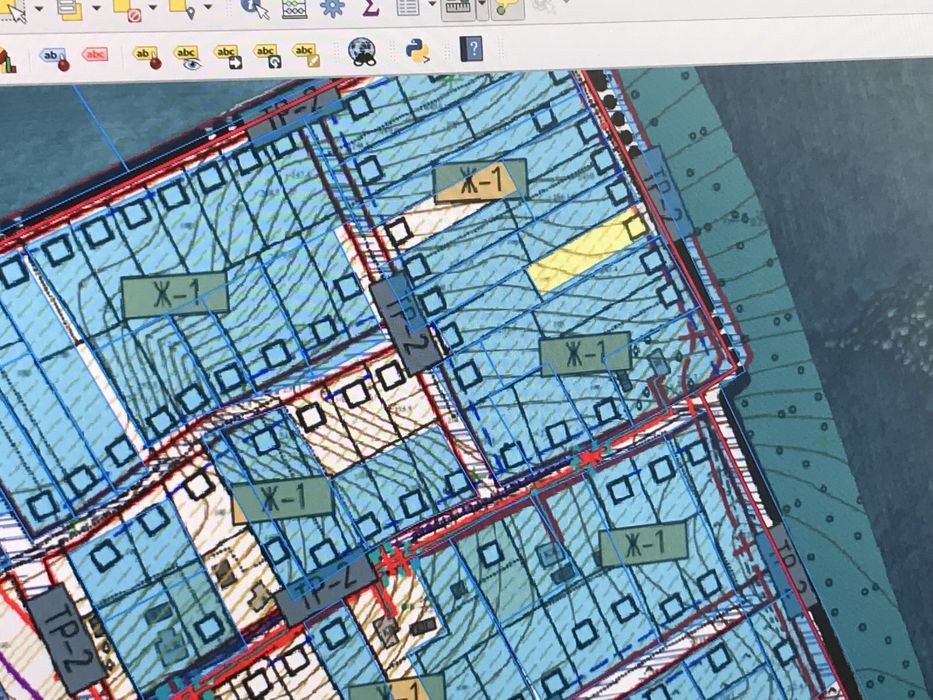The width and height of the screenshot is (933, 700).
Task: Toggle the Pin/Unpin Labels tool
Action: (x=148, y=58)
